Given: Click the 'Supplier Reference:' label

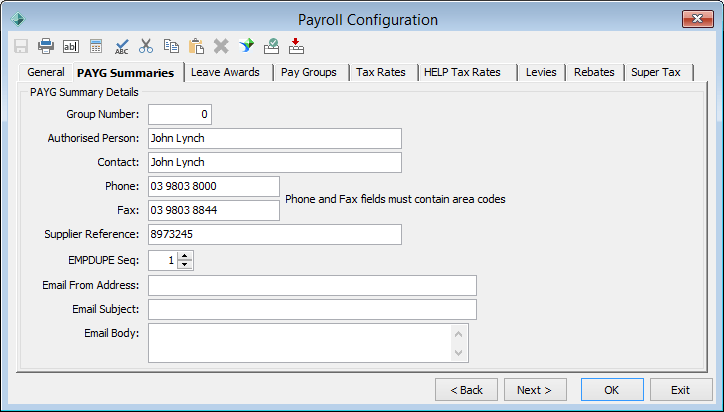Looking at the screenshot, I should pyautogui.click(x=91, y=234).
